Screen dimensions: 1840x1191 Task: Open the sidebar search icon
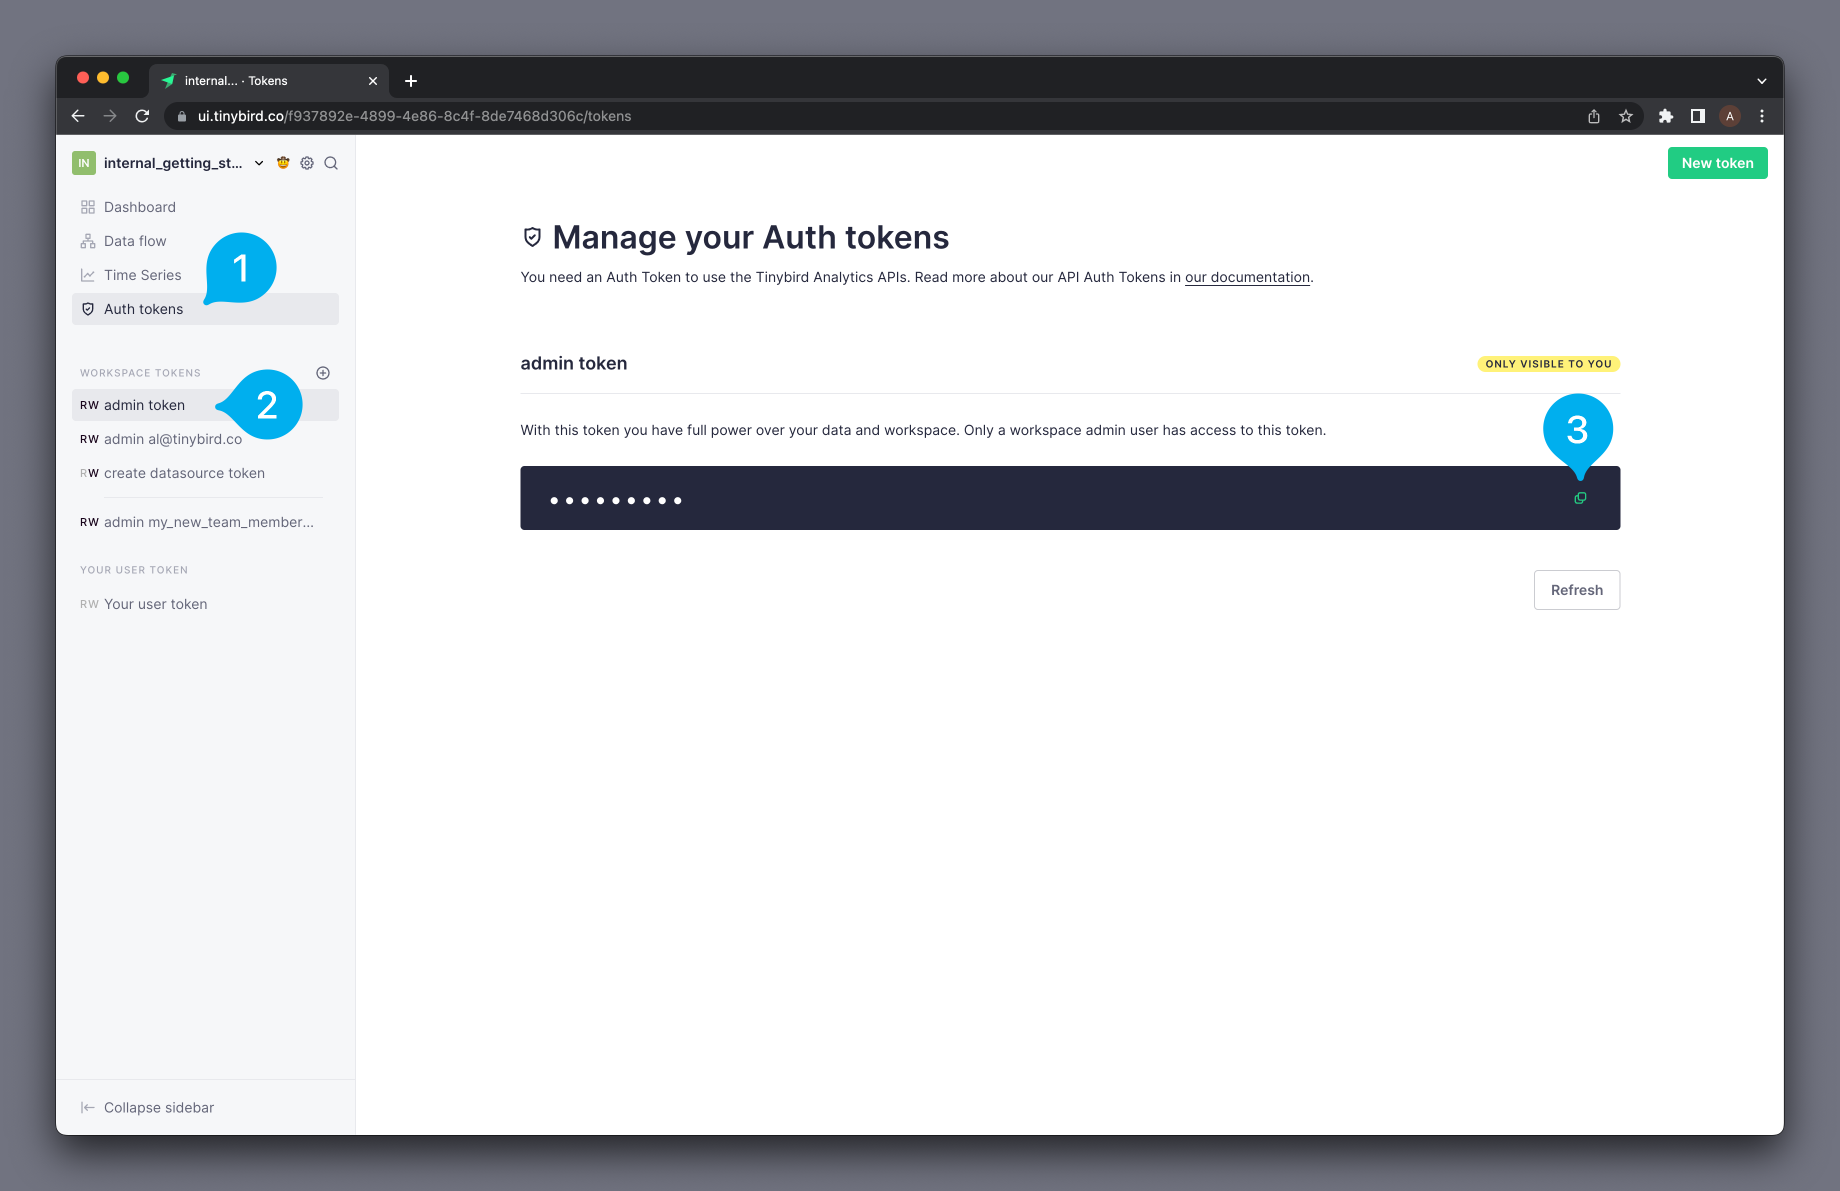pyautogui.click(x=331, y=163)
